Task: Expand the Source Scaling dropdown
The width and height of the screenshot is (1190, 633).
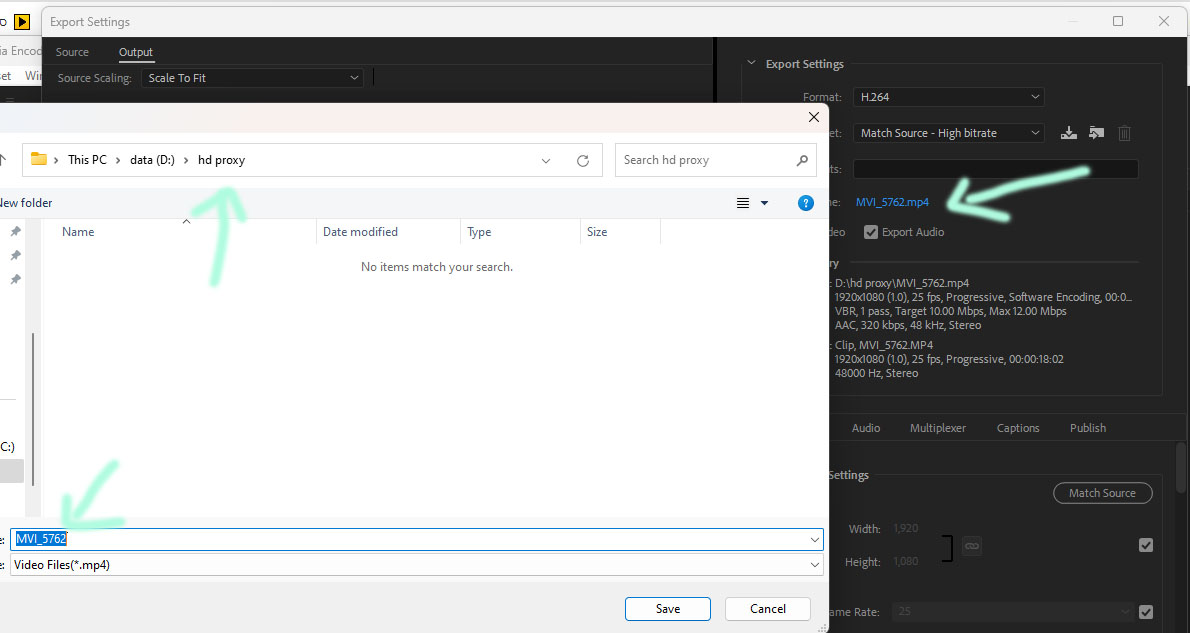Action: (x=252, y=78)
